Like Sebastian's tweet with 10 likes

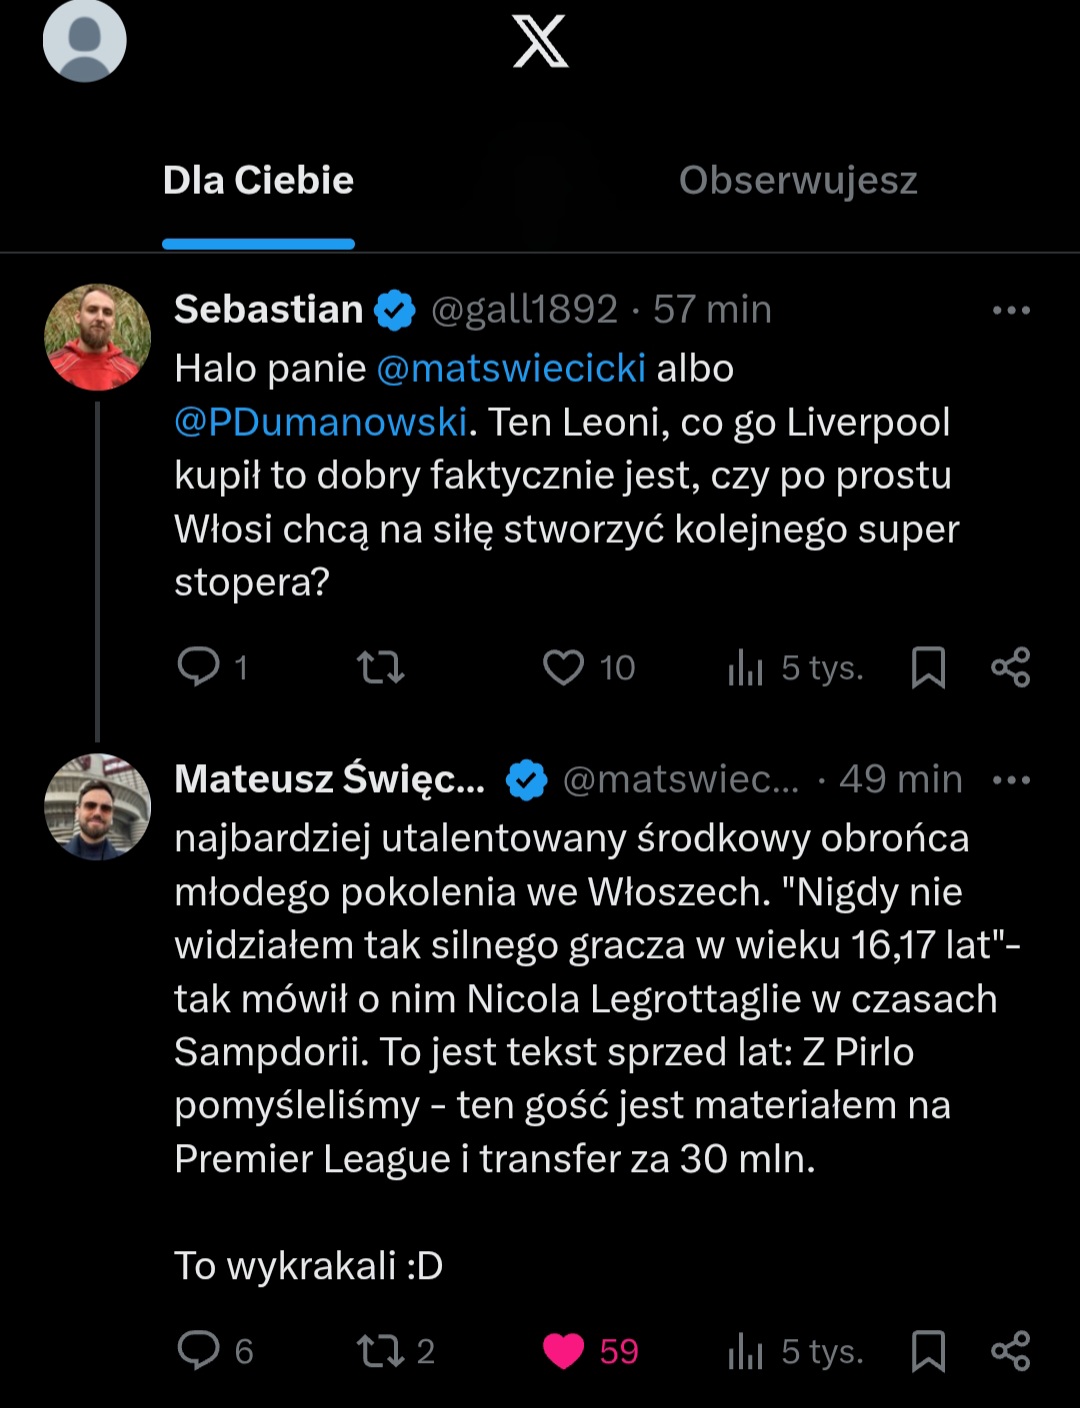click(x=563, y=667)
